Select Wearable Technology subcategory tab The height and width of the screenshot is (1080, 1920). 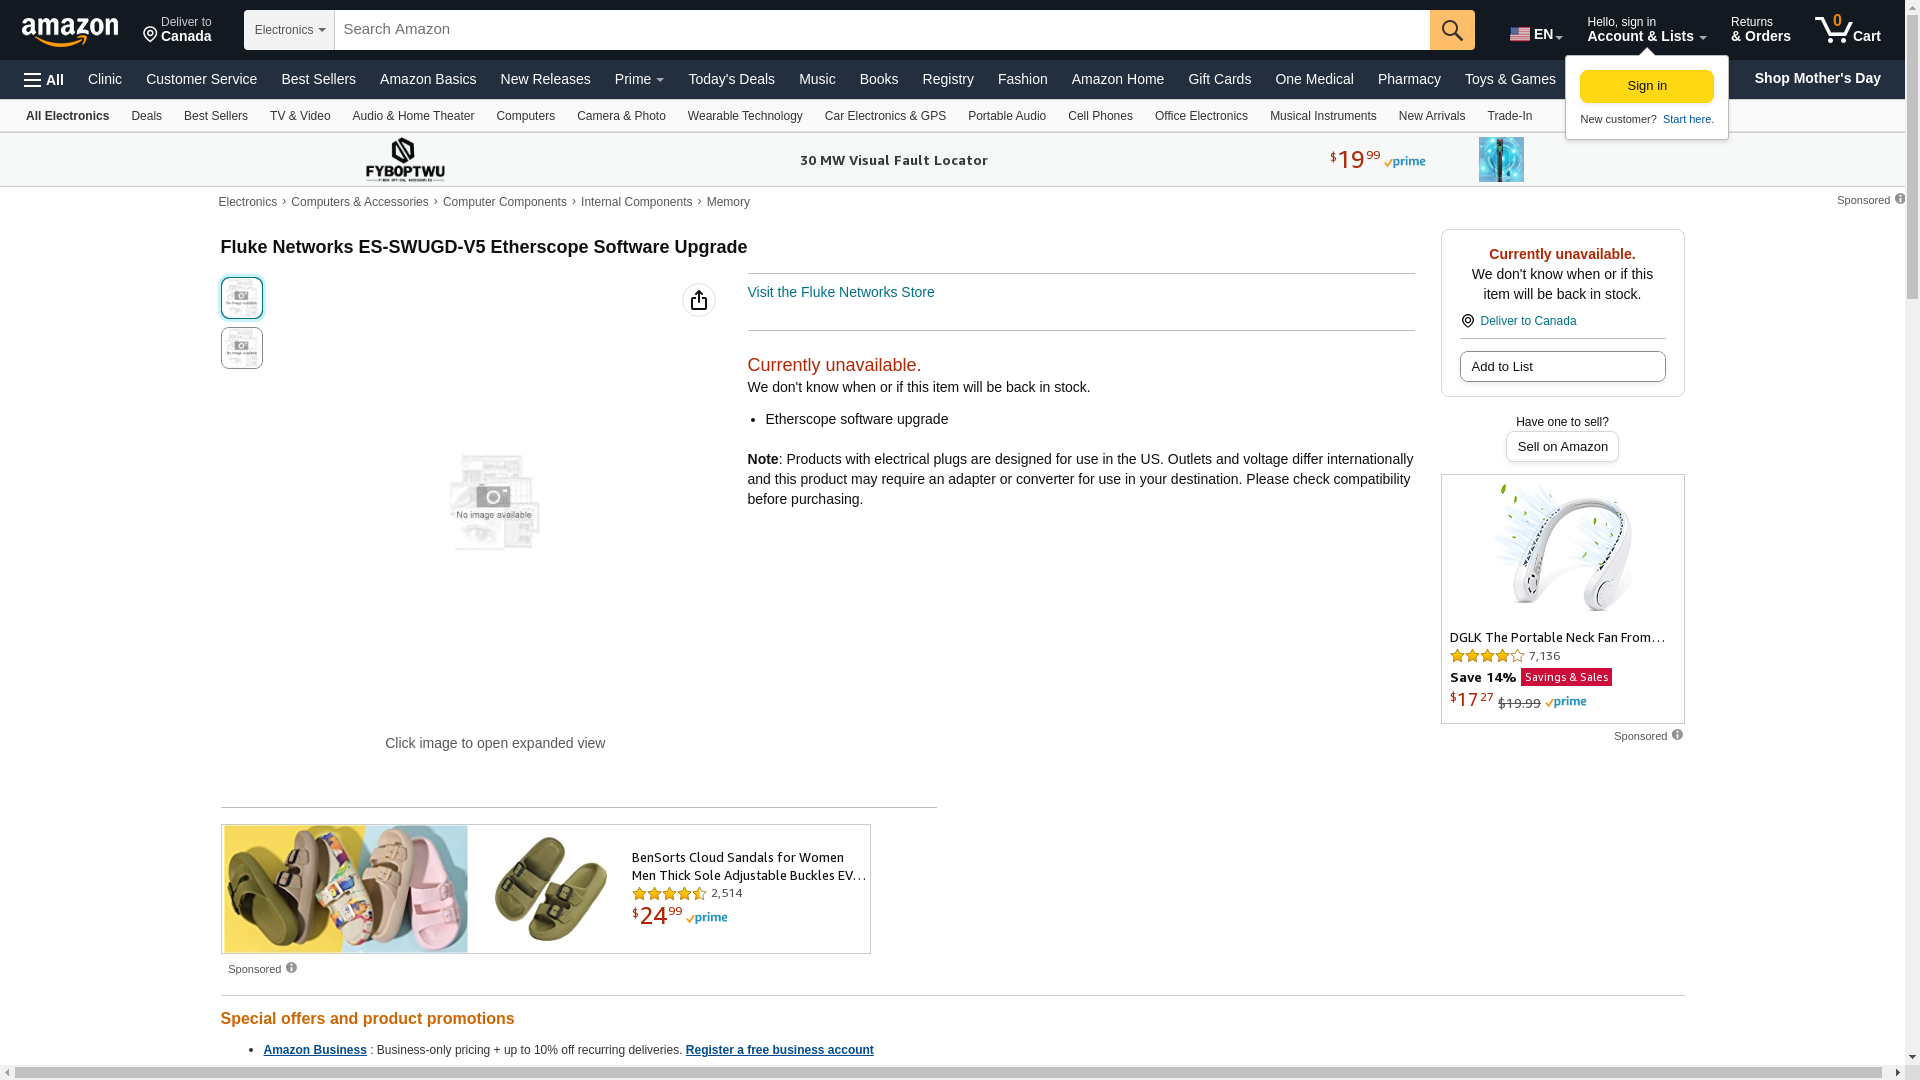coord(745,116)
